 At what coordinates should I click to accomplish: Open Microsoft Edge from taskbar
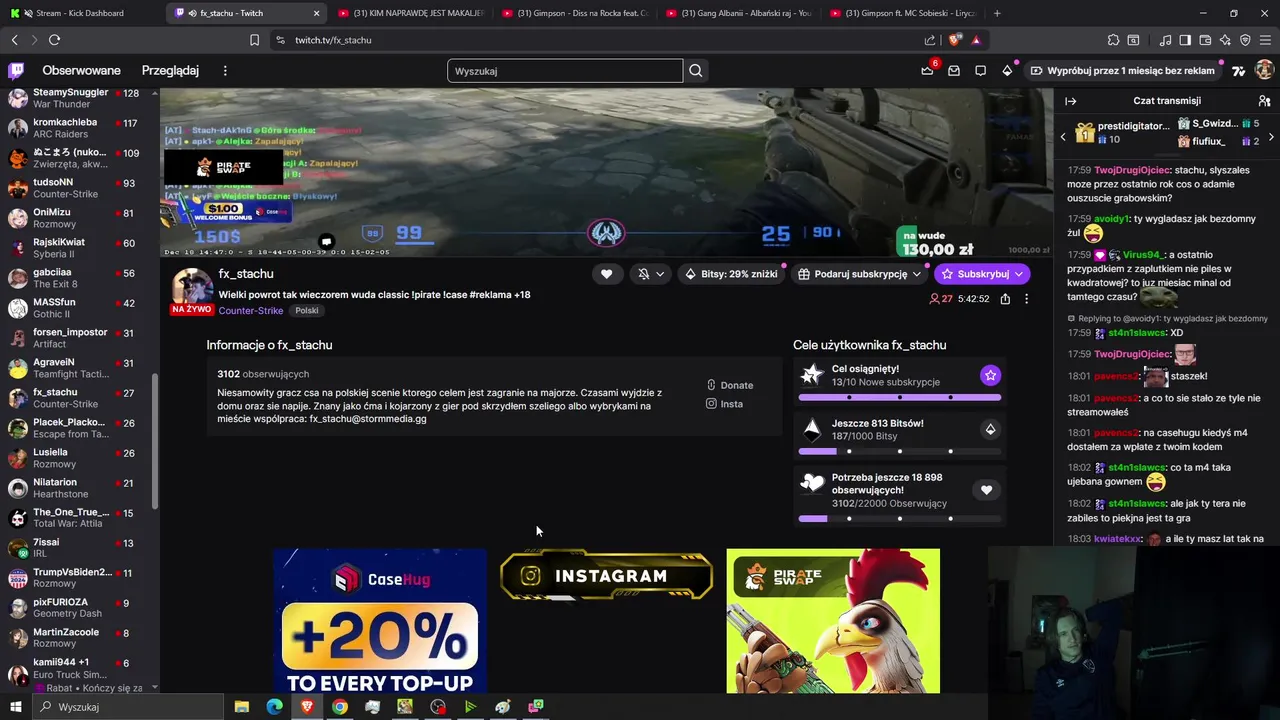pos(274,707)
